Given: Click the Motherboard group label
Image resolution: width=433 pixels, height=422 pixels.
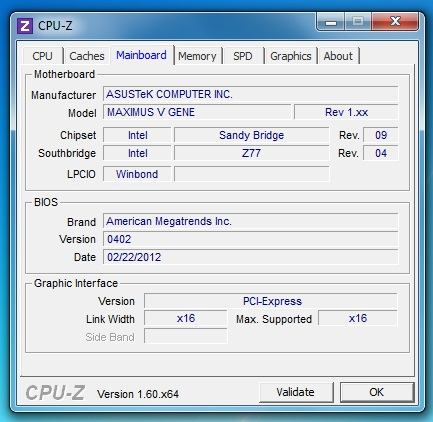Looking at the screenshot, I should pos(64,74).
